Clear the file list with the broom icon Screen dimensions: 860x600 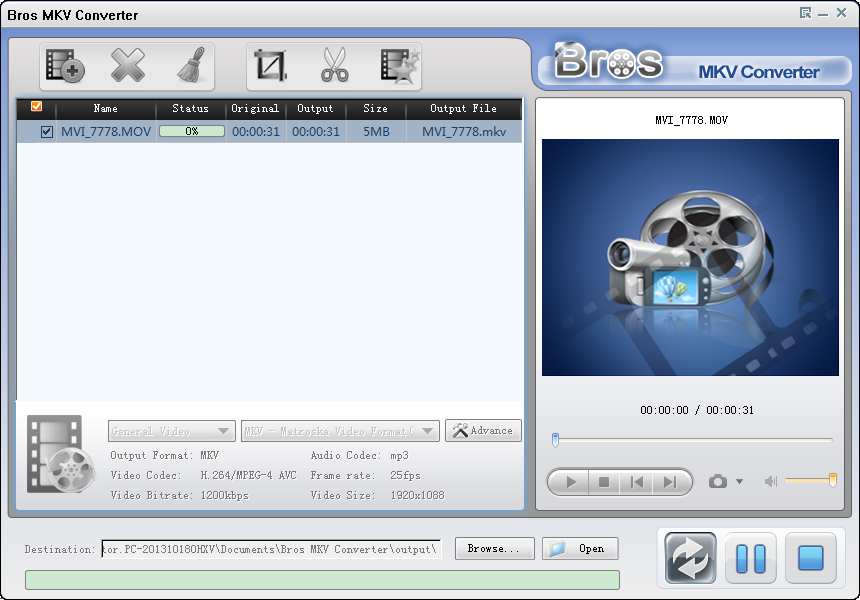point(191,65)
